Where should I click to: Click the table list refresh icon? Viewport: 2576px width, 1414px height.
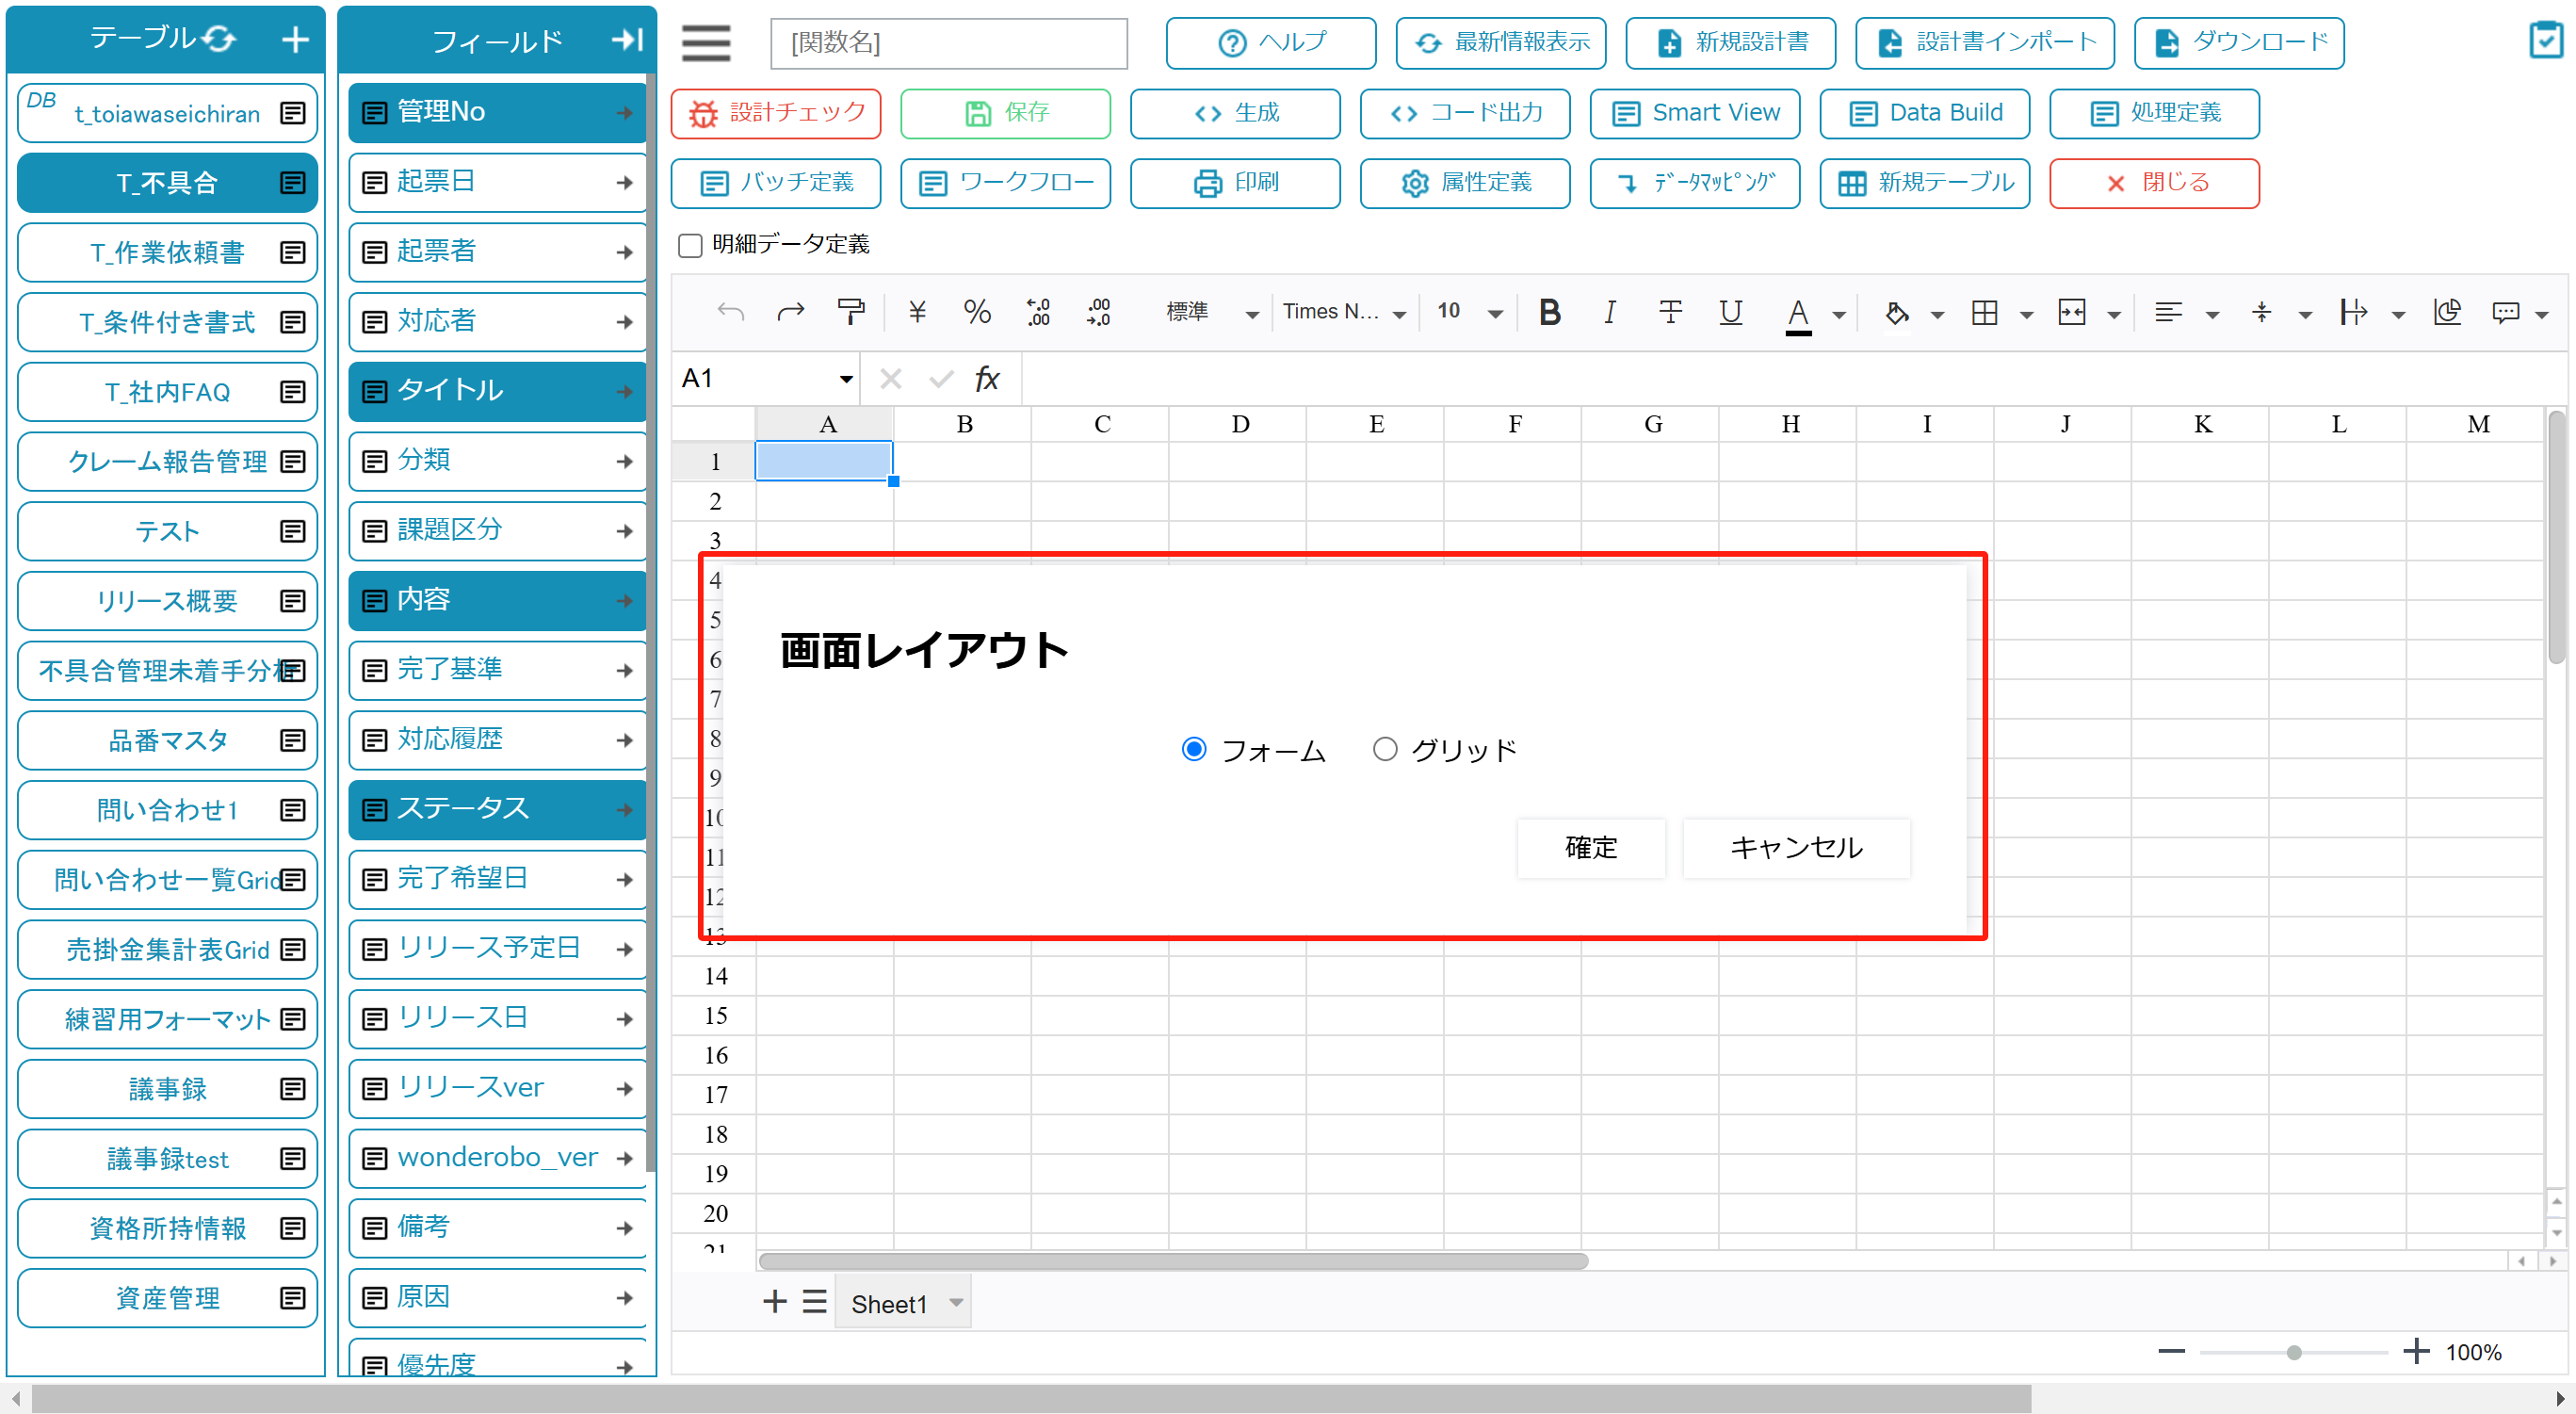pos(219,39)
